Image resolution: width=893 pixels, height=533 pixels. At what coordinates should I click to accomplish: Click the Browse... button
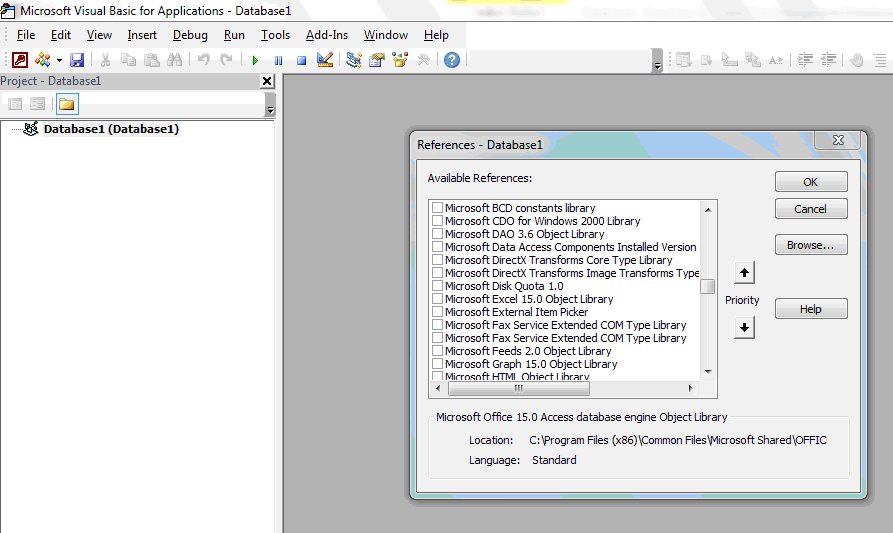point(811,245)
